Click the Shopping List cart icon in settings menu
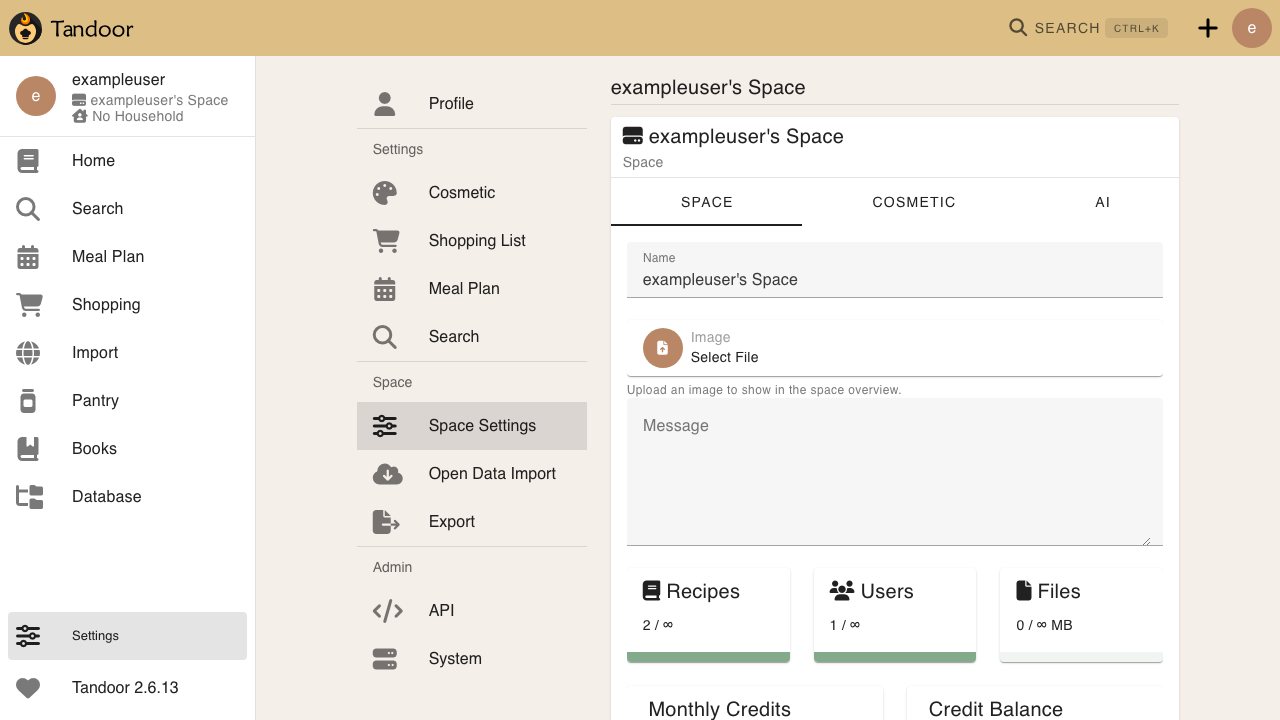Viewport: 1280px width, 720px height. [386, 241]
